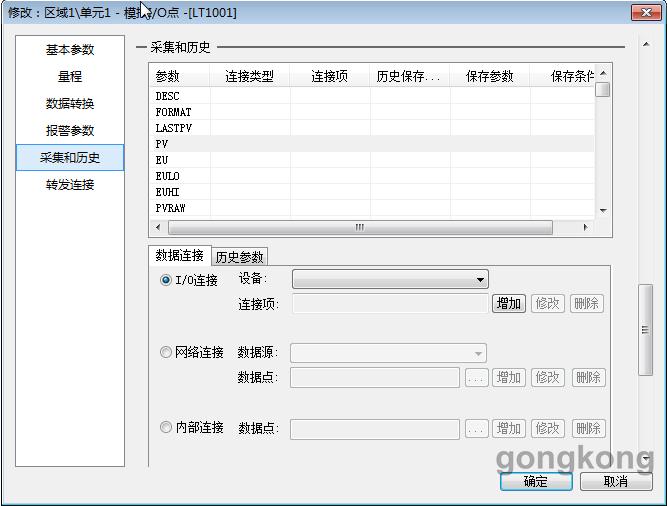The image size is (667, 506).
Task: Switch to the 历史参数 tab
Action: click(x=239, y=257)
